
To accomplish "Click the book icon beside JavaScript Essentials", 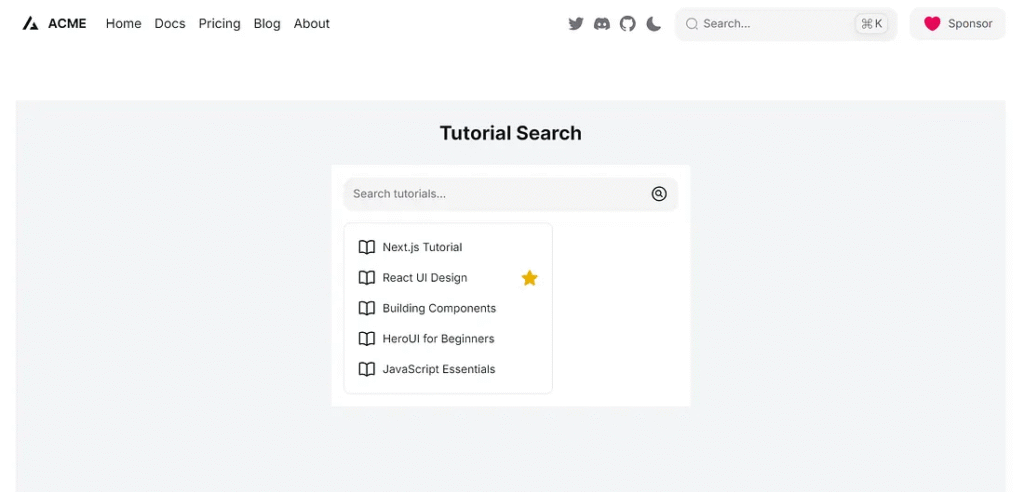I will coord(367,369).
